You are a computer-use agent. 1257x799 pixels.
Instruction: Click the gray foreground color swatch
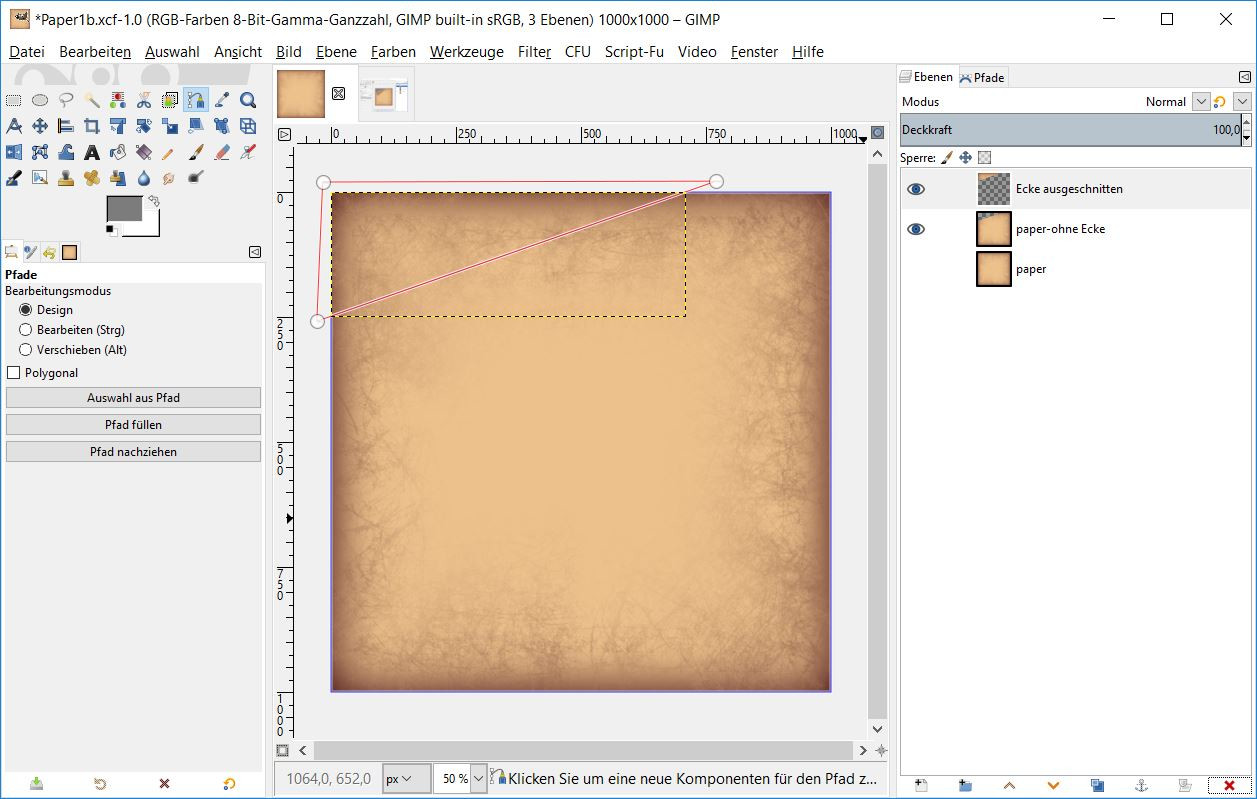point(124,209)
